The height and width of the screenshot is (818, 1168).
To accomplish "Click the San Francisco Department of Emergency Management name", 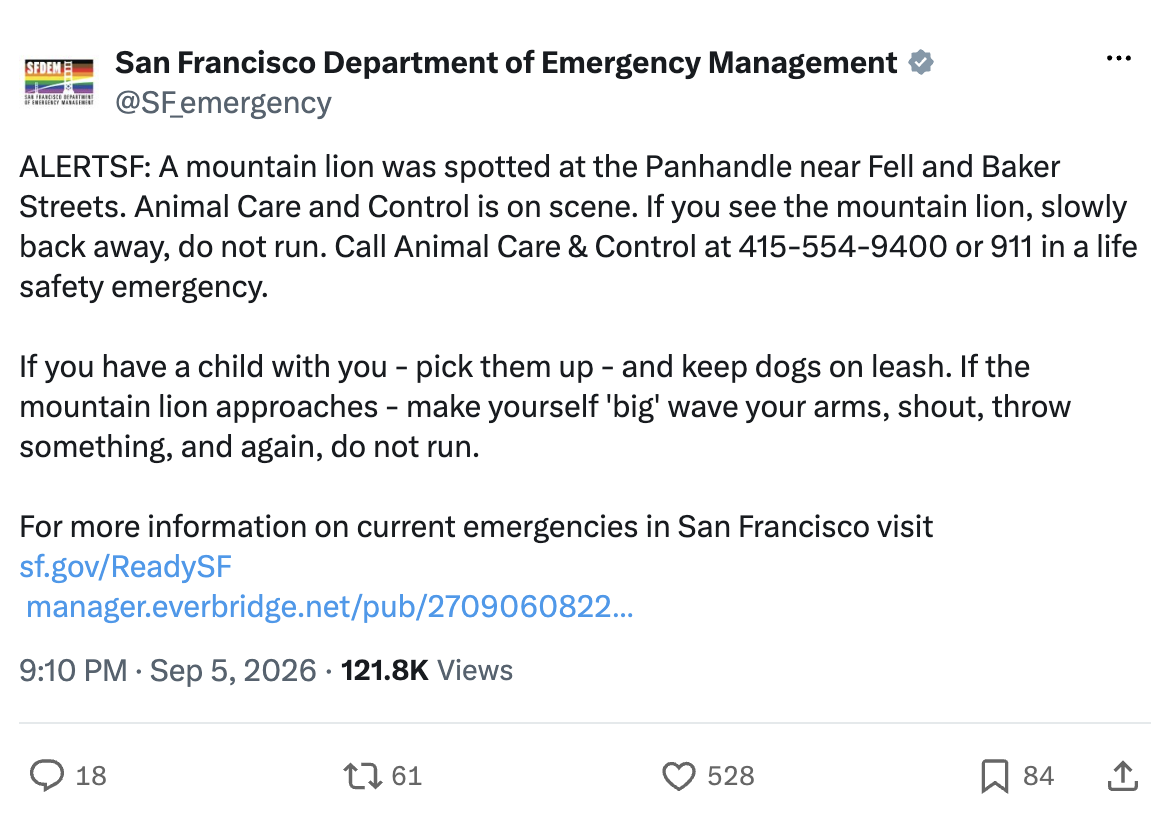I will (x=506, y=63).
